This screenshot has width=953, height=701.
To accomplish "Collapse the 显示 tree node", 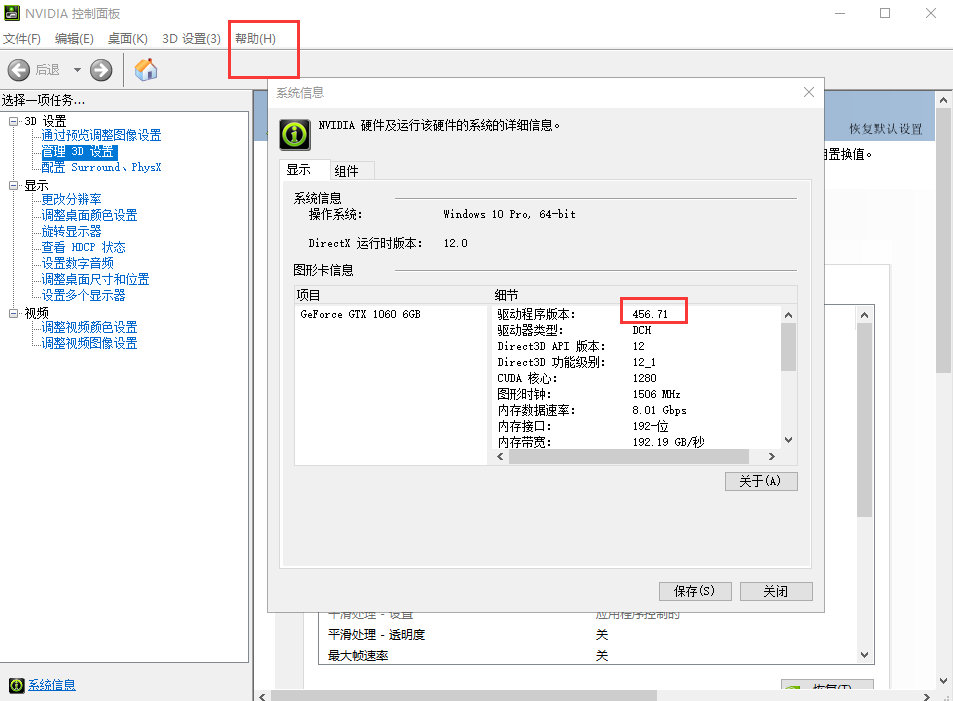I will tap(13, 185).
